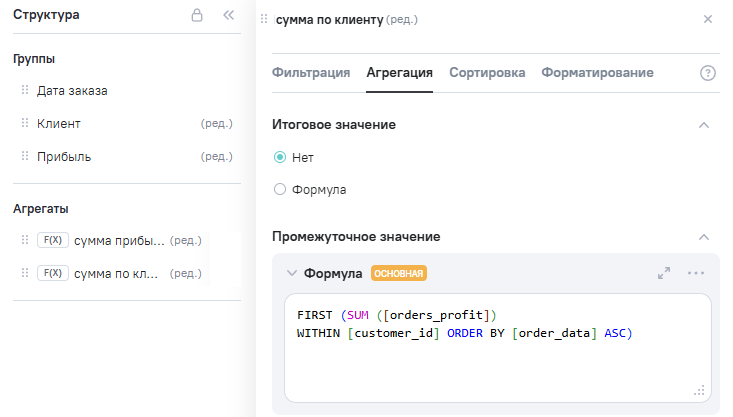Click (ред.) link next to Прибыль
This screenshot has width=733, height=417.
point(216,157)
